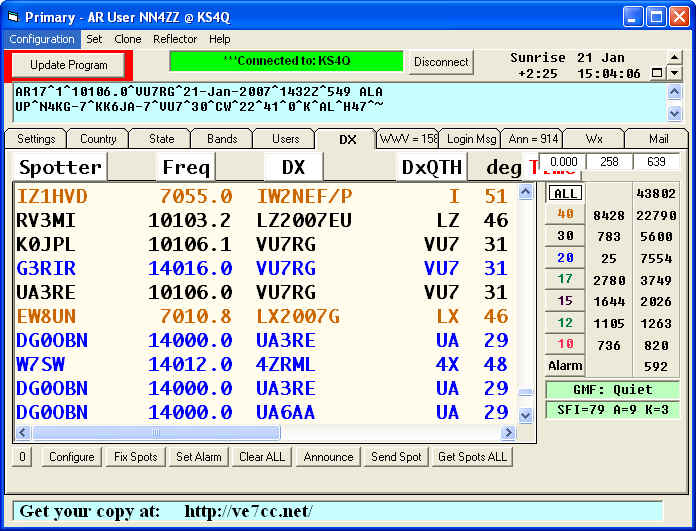Open the Configuration menu

click(x=42, y=39)
